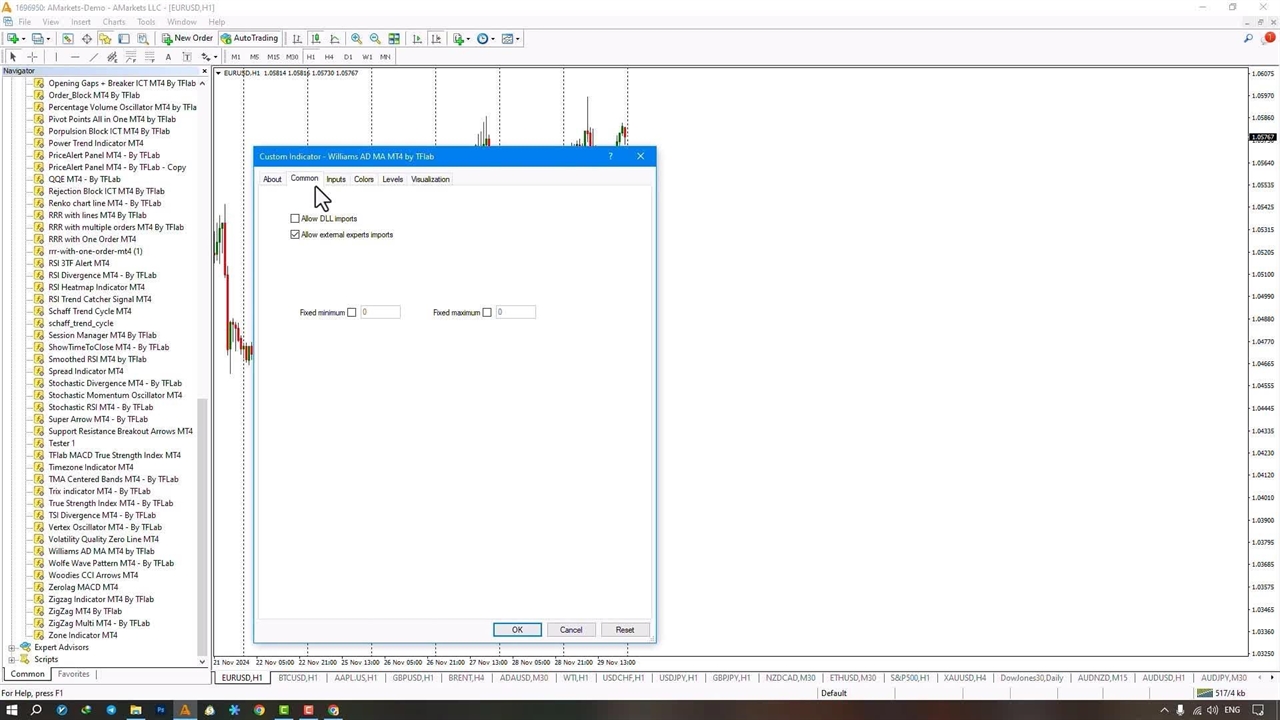Click the Tile Windows grid icon

(394, 39)
